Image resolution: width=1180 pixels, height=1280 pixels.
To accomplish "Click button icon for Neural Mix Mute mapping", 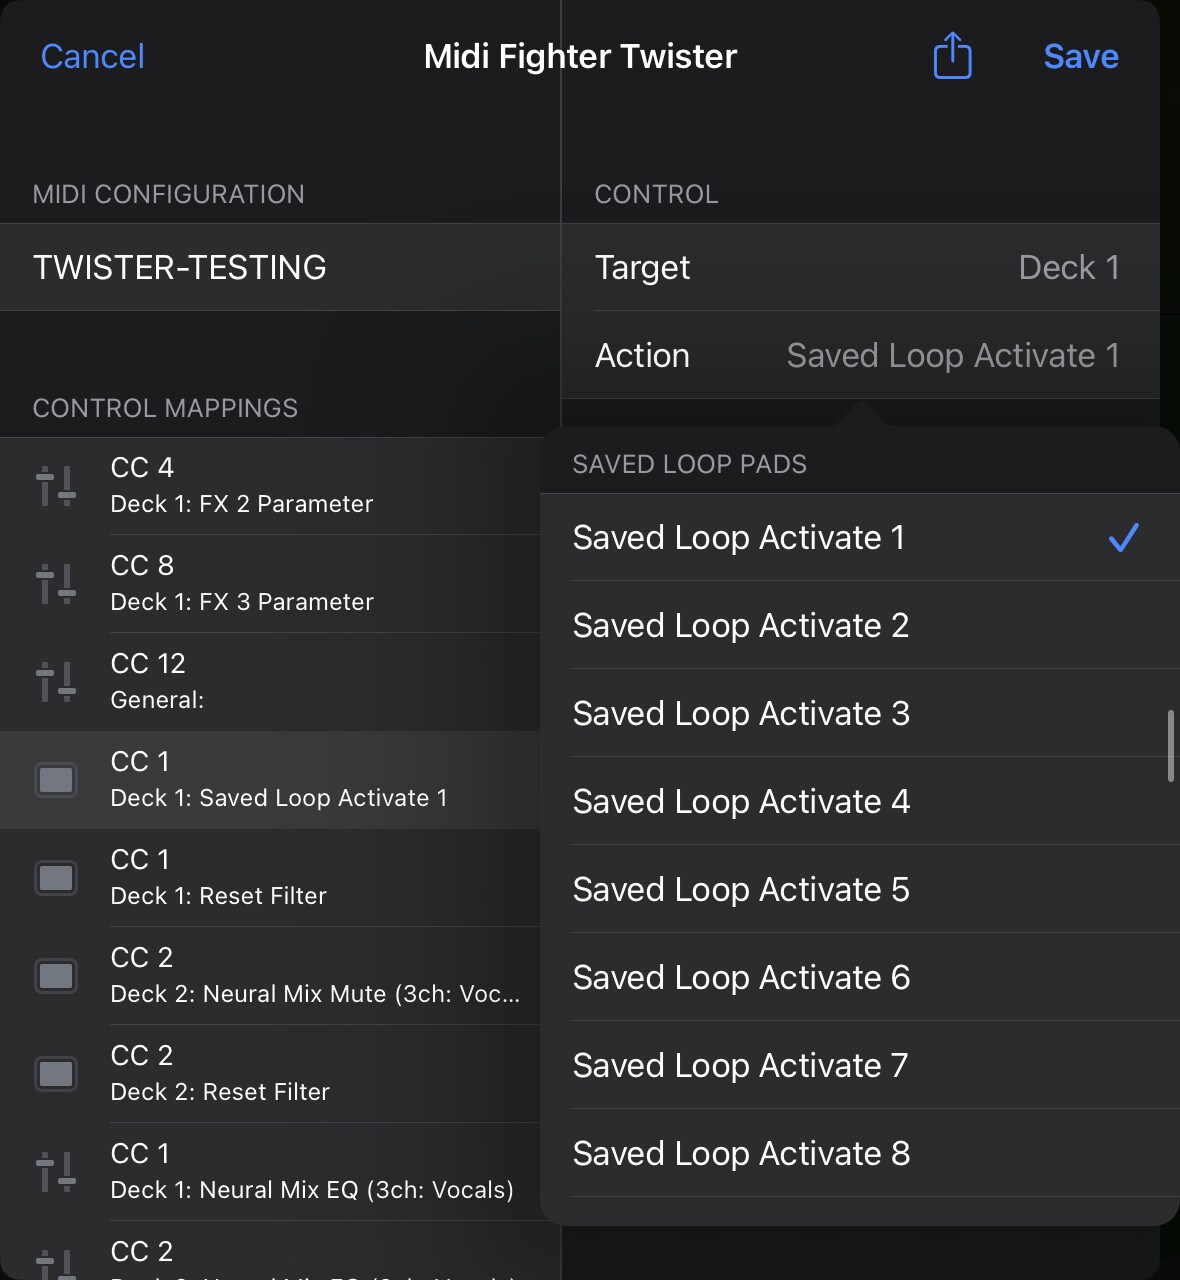I will click(x=56, y=976).
